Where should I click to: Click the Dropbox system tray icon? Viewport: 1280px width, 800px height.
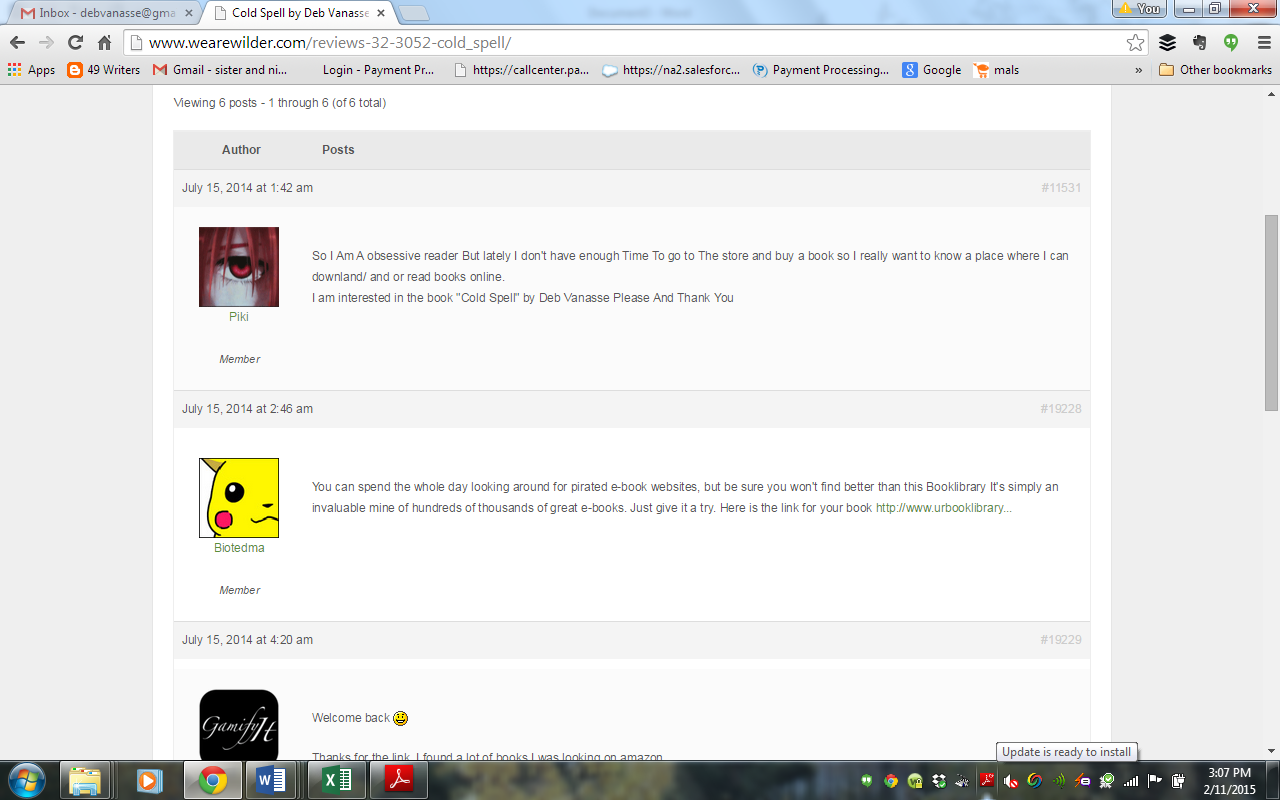(939, 781)
